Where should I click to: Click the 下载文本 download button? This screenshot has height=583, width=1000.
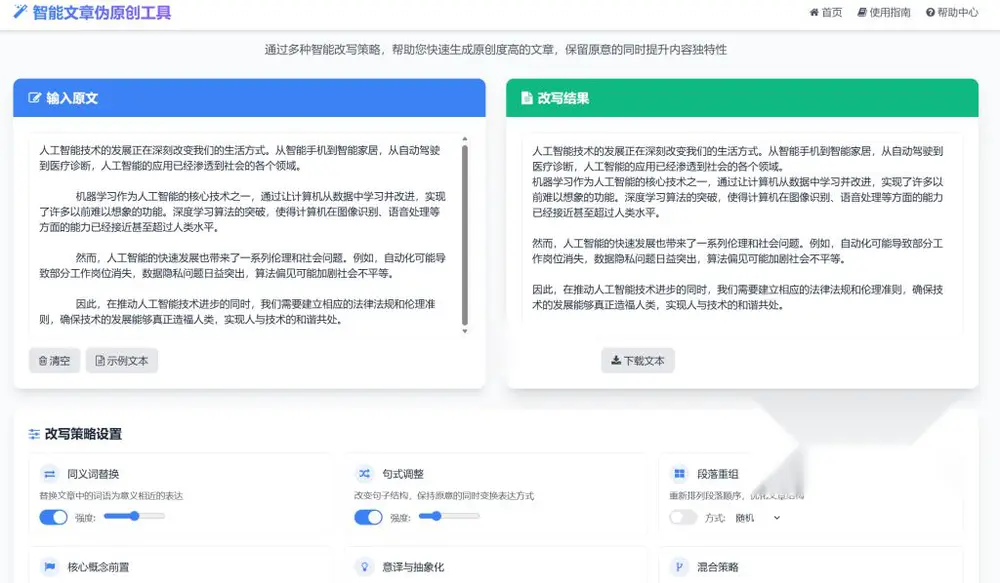pos(638,360)
